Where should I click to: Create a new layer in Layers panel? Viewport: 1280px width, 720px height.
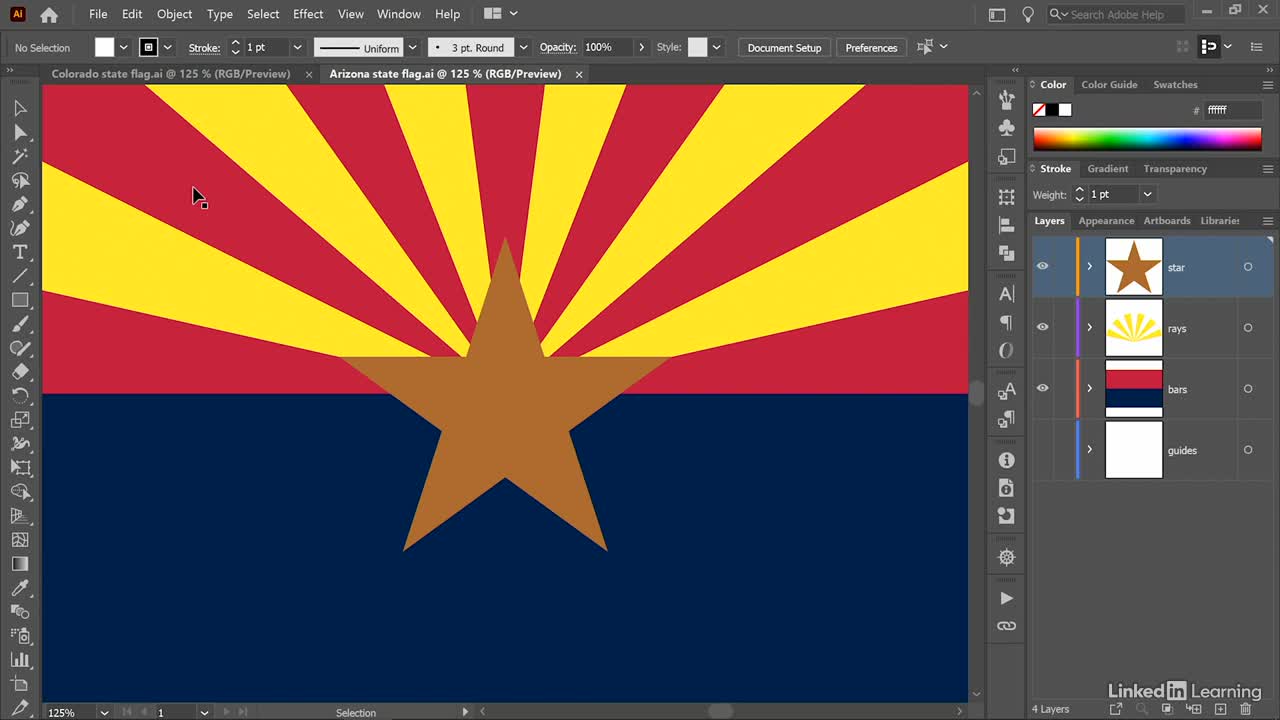click(x=1220, y=709)
